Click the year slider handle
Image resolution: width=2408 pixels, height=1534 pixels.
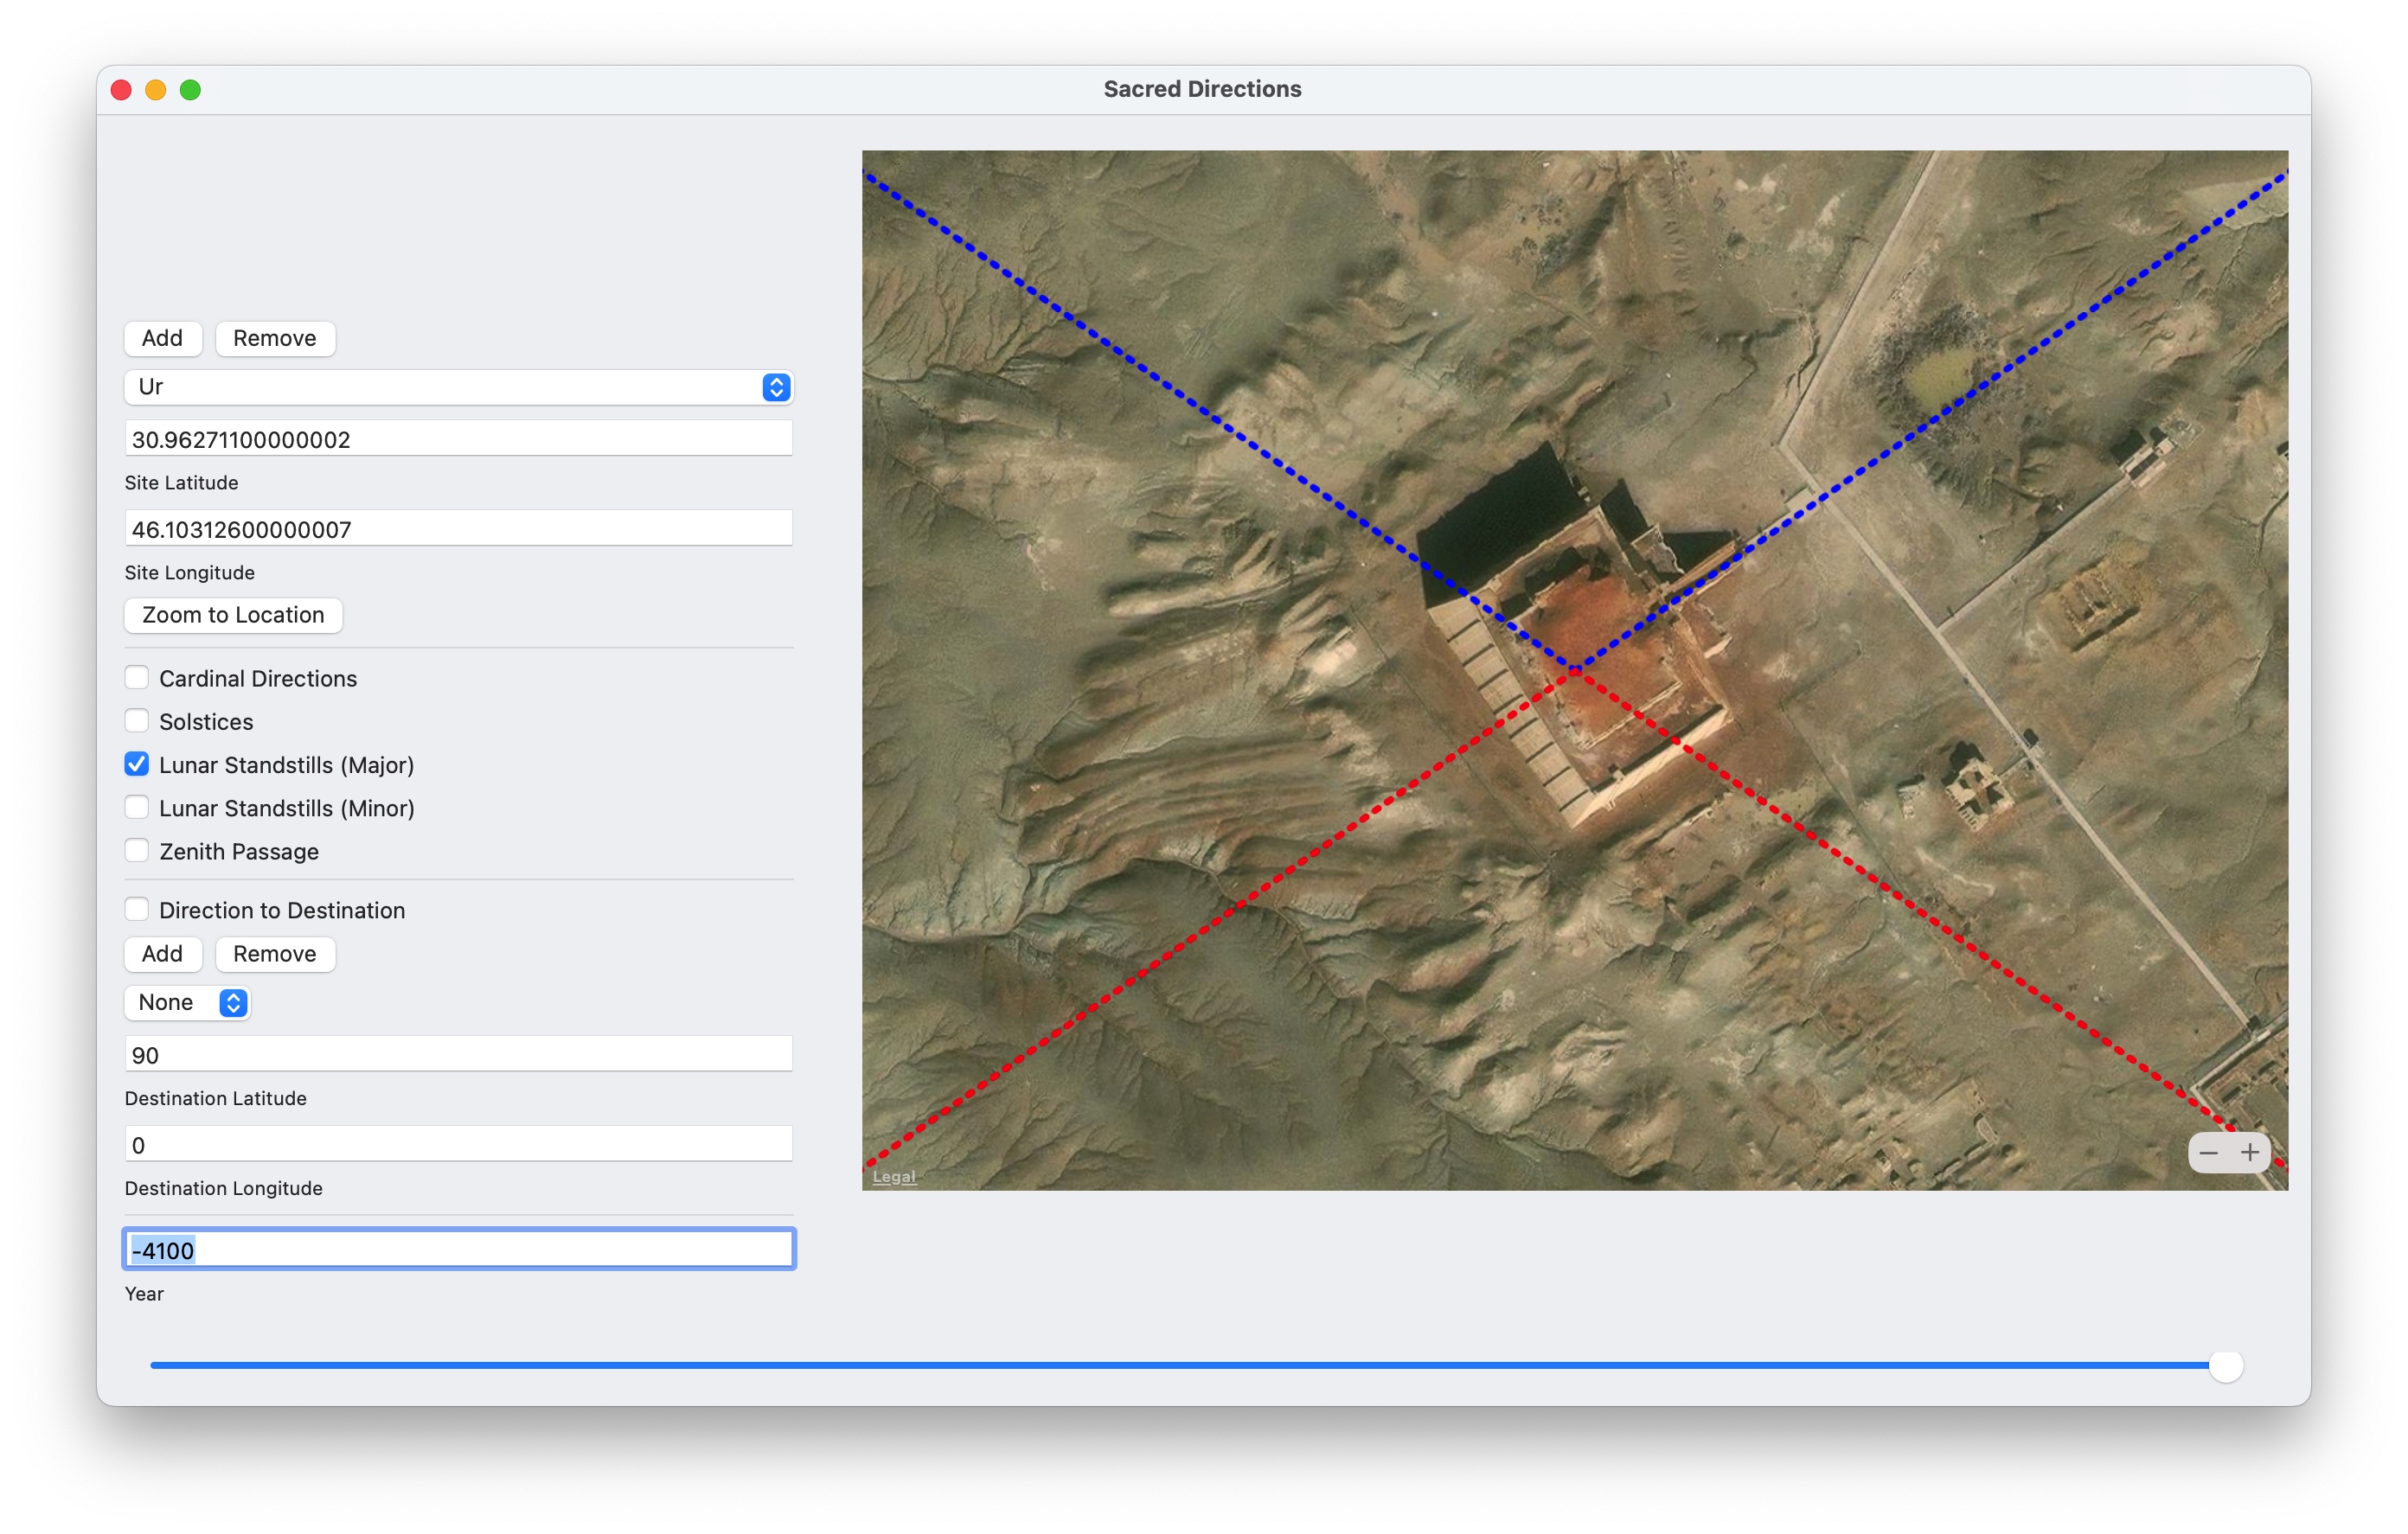[2225, 1365]
